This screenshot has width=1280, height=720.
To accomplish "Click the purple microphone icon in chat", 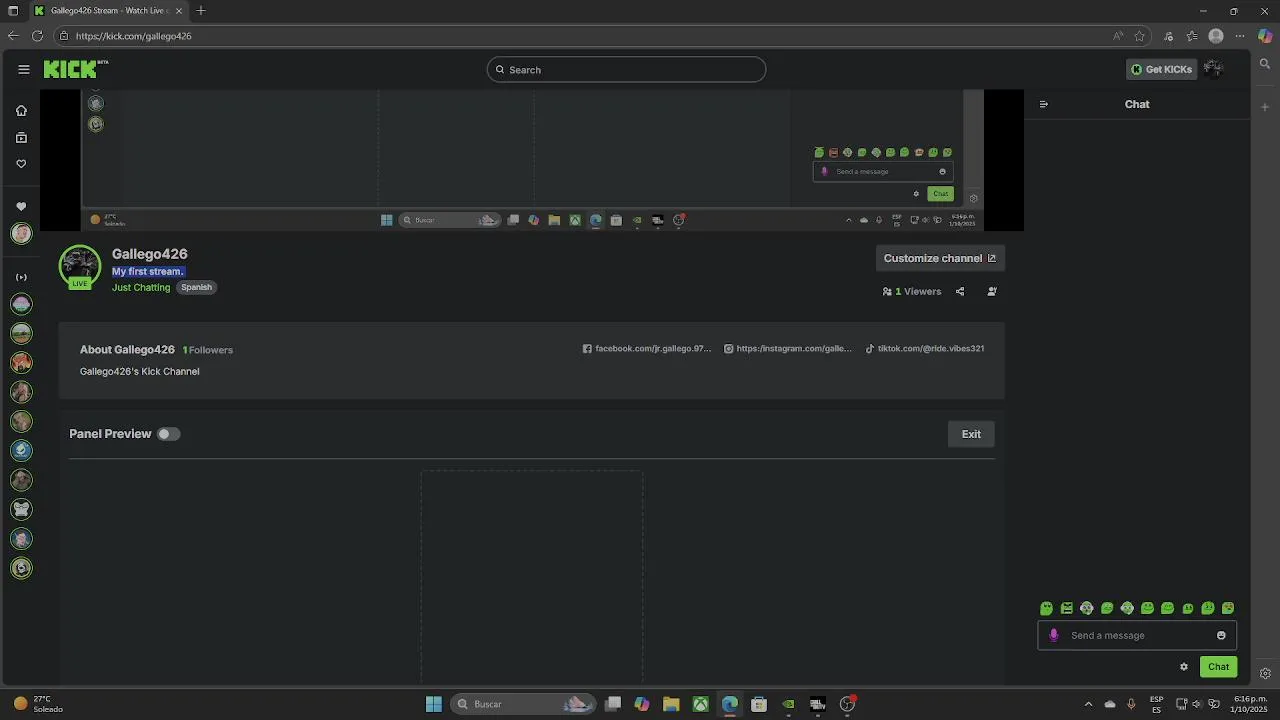I will click(x=1053, y=635).
